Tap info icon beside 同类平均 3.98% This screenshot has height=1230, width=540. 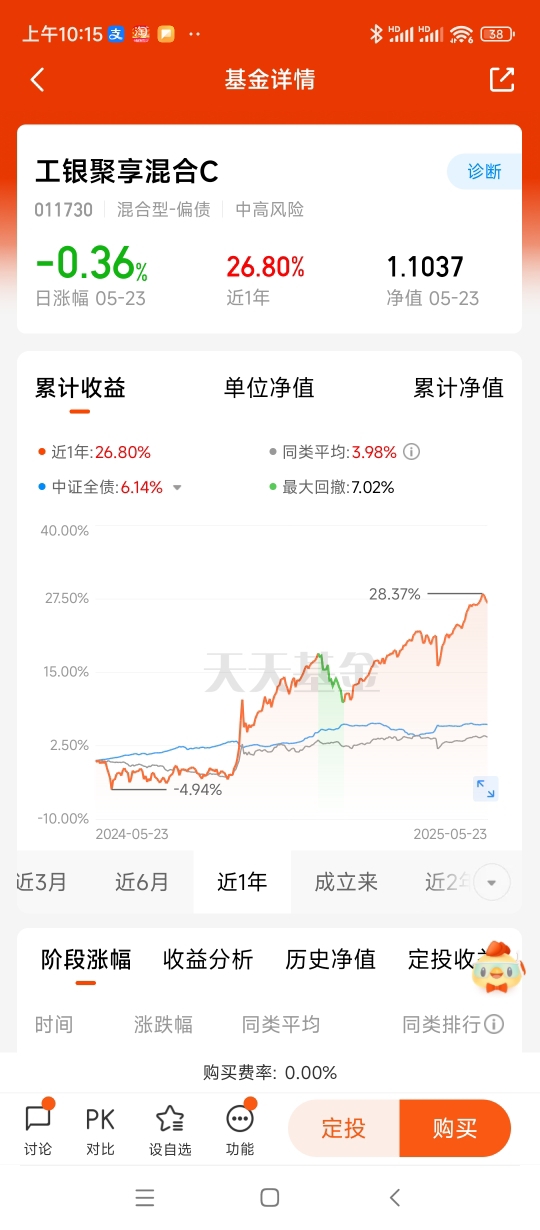coord(411,452)
